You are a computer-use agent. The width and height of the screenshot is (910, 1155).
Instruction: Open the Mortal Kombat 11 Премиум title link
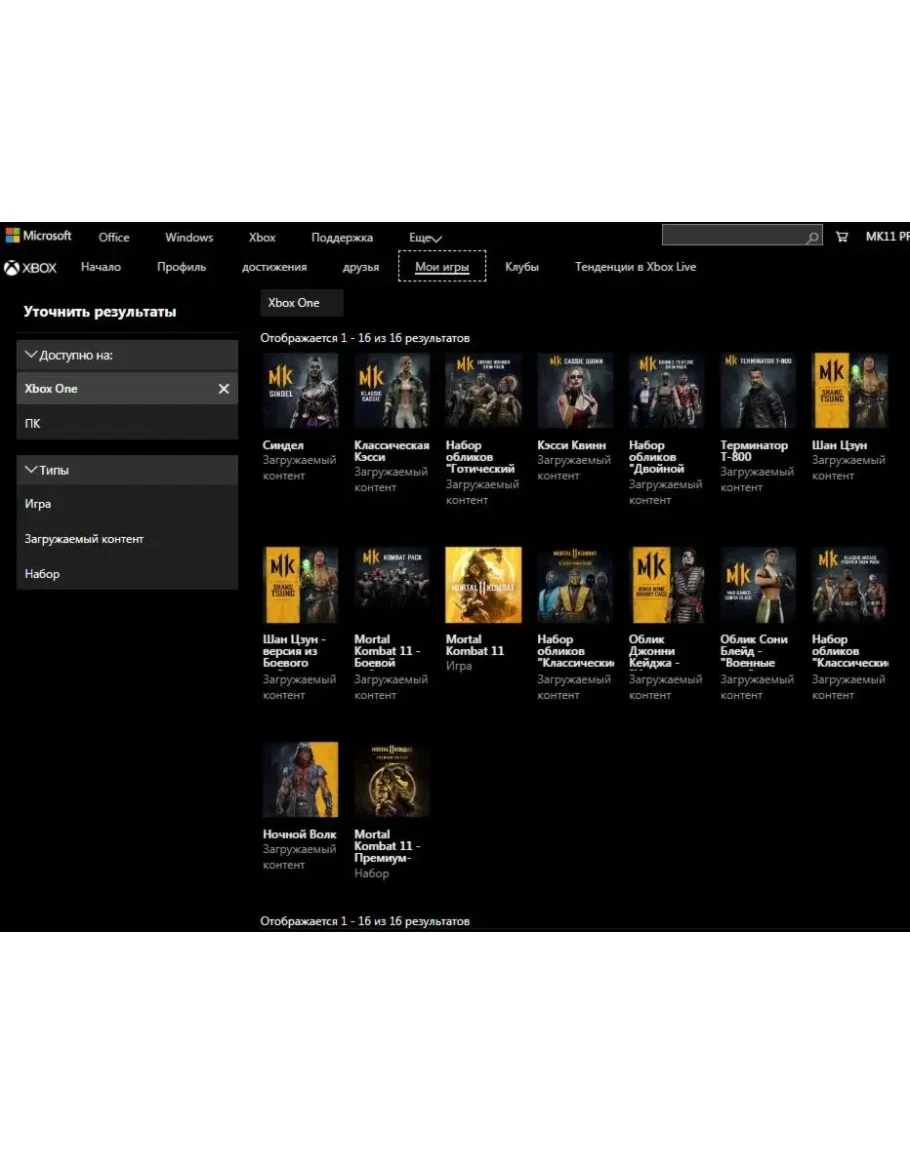click(386, 845)
